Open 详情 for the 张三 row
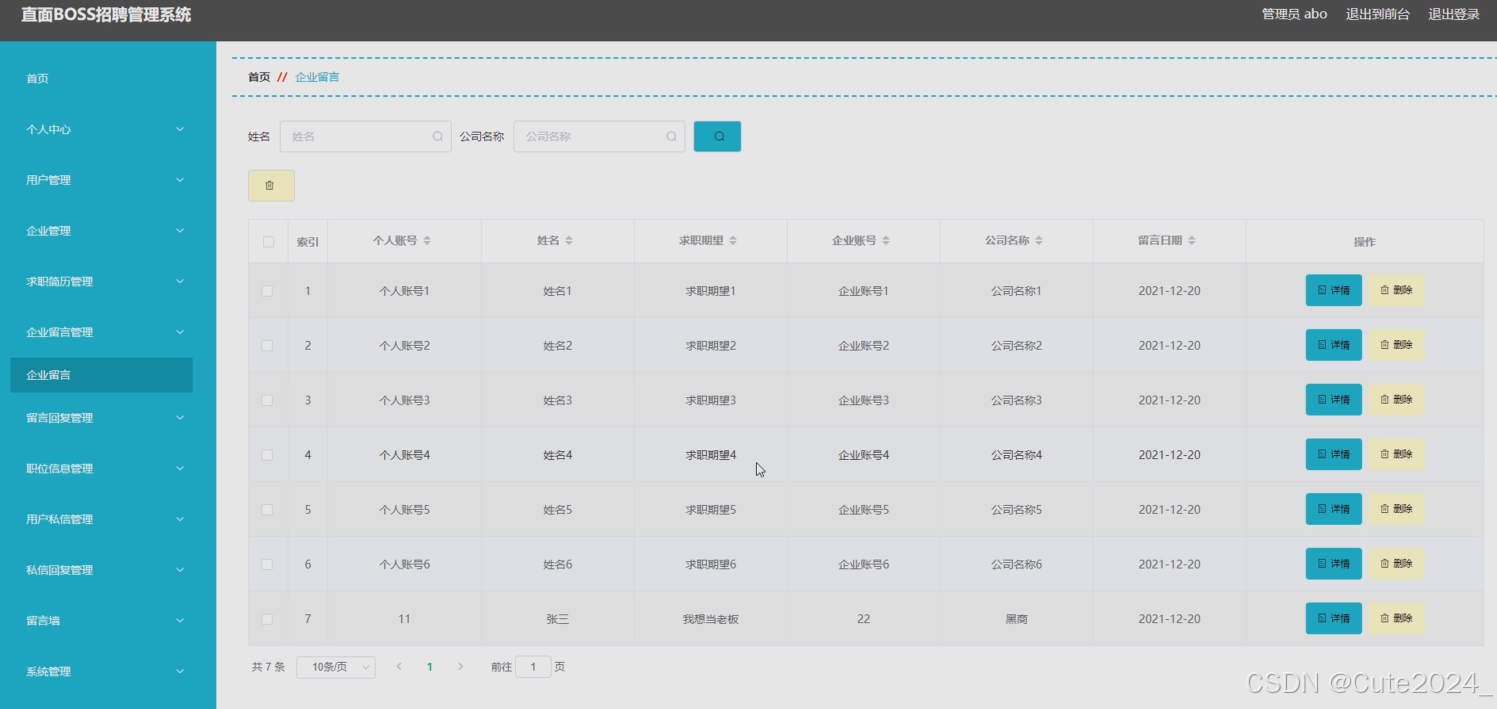 1333,618
